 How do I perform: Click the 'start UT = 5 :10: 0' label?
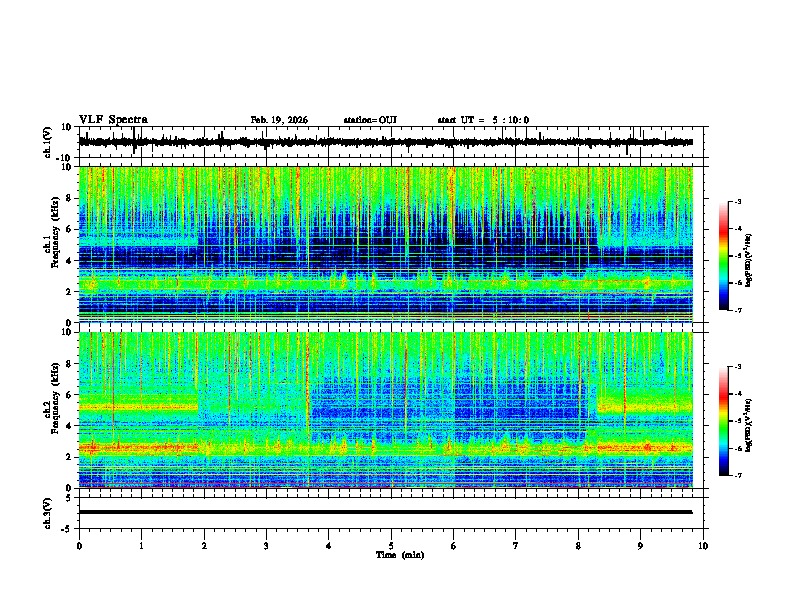pos(483,120)
